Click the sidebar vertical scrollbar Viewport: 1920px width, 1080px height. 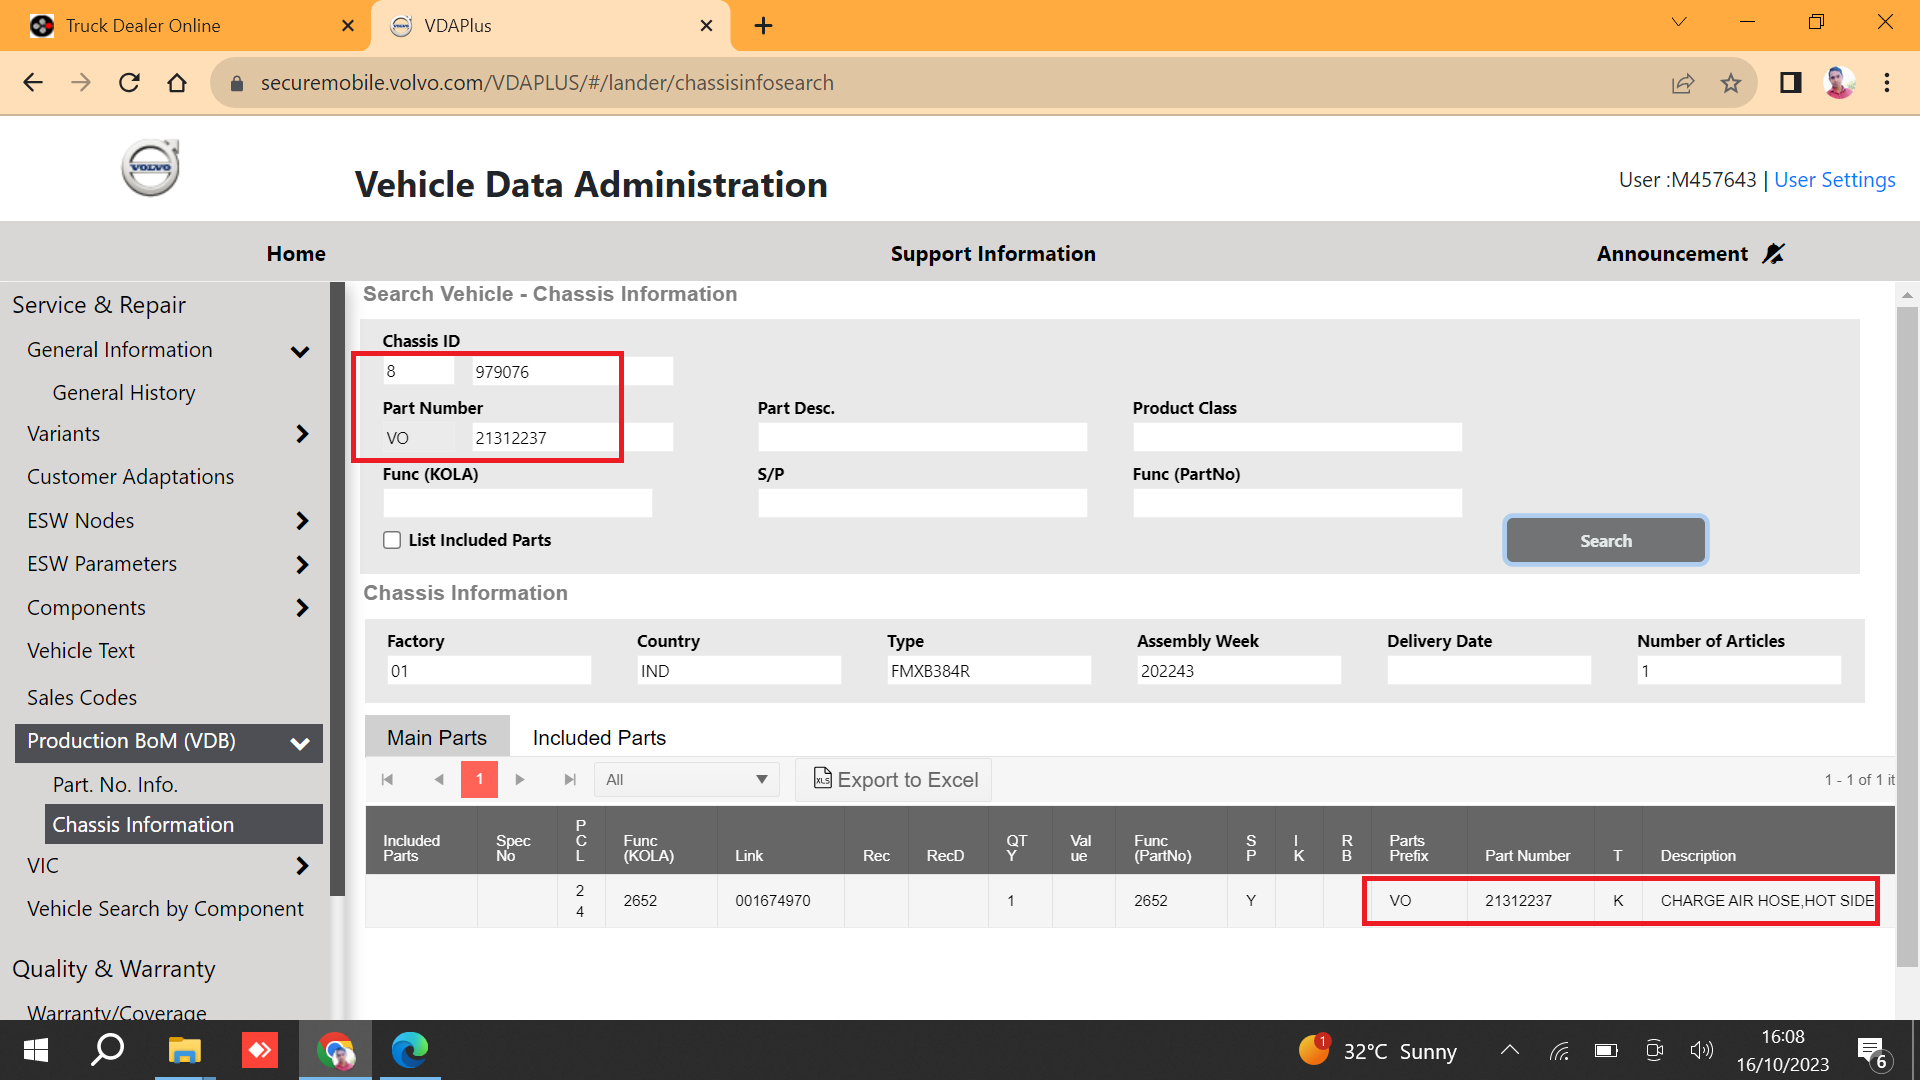point(337,590)
